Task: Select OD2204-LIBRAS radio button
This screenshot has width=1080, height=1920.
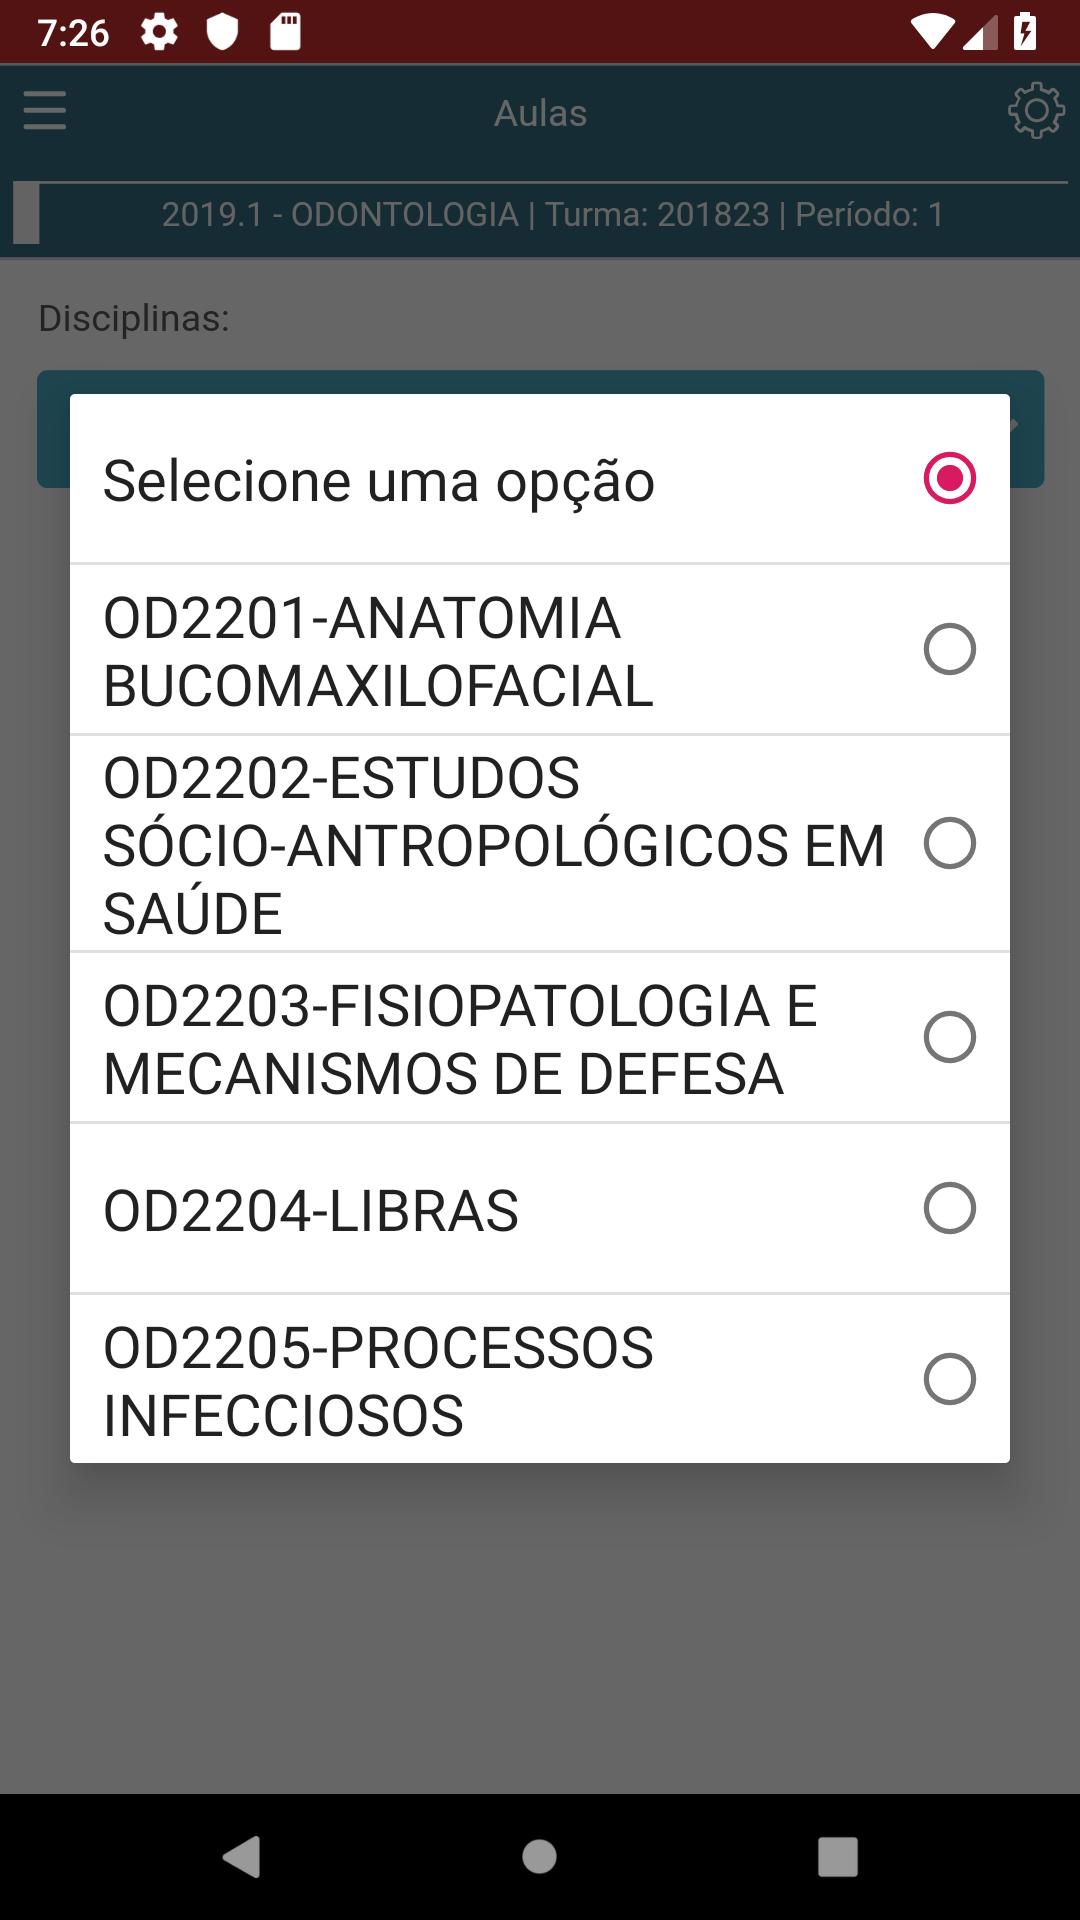Action: 949,1208
